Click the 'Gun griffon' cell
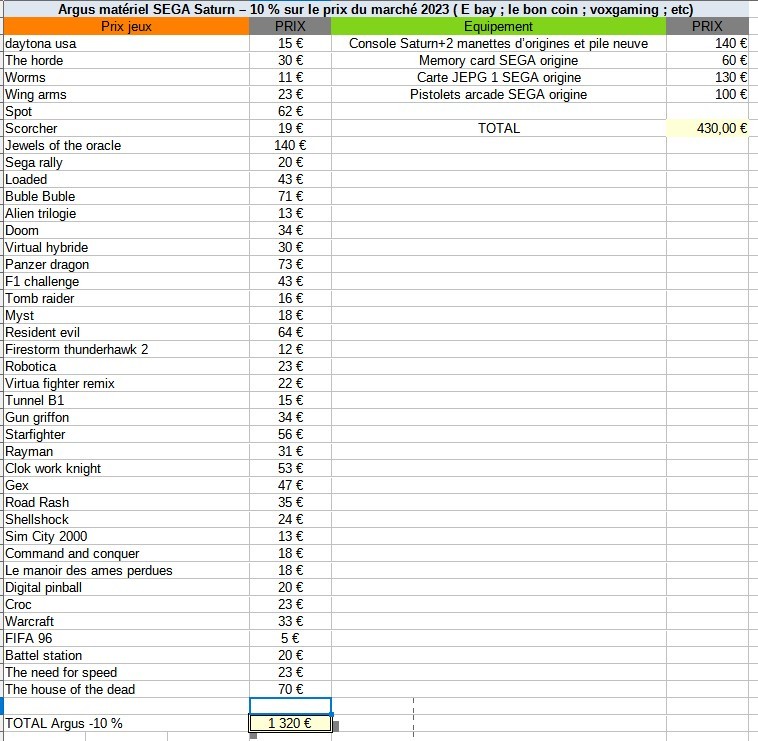Screen dimensions: 758x741 (x=126, y=417)
